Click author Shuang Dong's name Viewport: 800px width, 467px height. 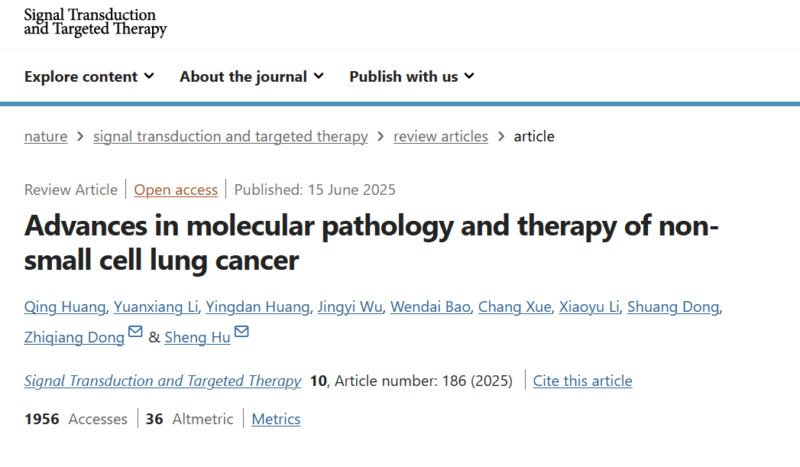click(673, 307)
